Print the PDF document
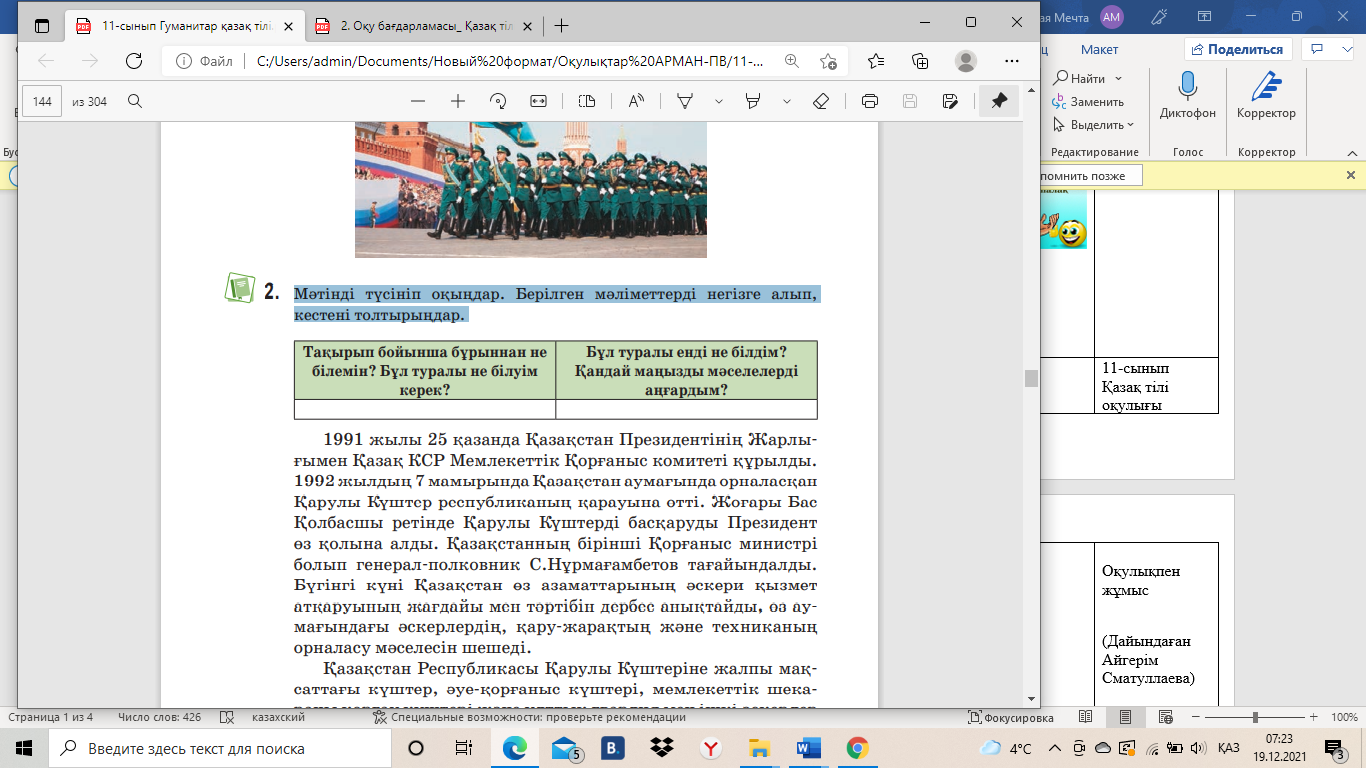The height and width of the screenshot is (768, 1366). [x=870, y=101]
